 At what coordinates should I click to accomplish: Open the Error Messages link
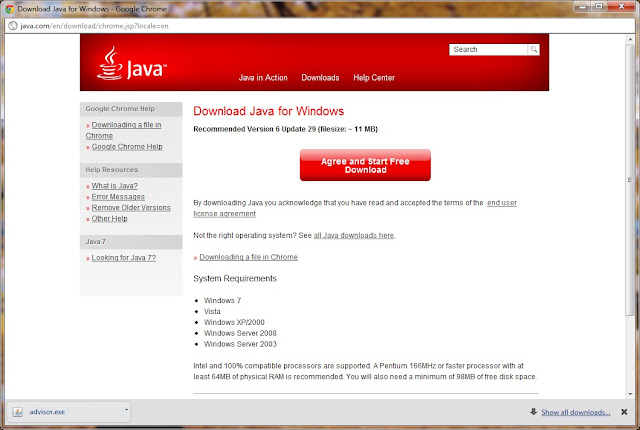tap(118, 197)
